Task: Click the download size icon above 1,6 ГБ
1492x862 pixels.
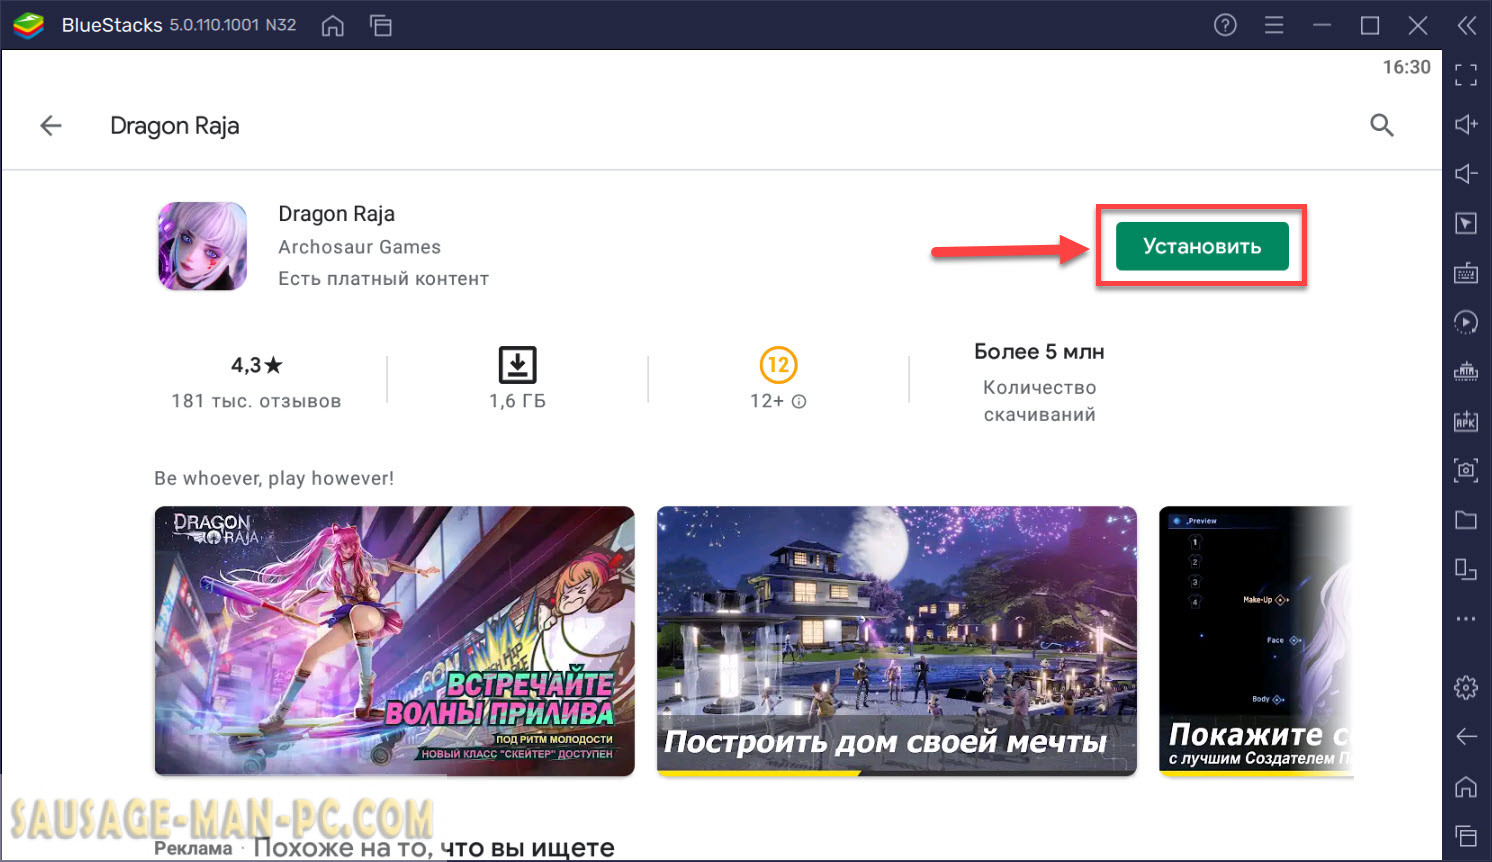Action: pos(517,365)
